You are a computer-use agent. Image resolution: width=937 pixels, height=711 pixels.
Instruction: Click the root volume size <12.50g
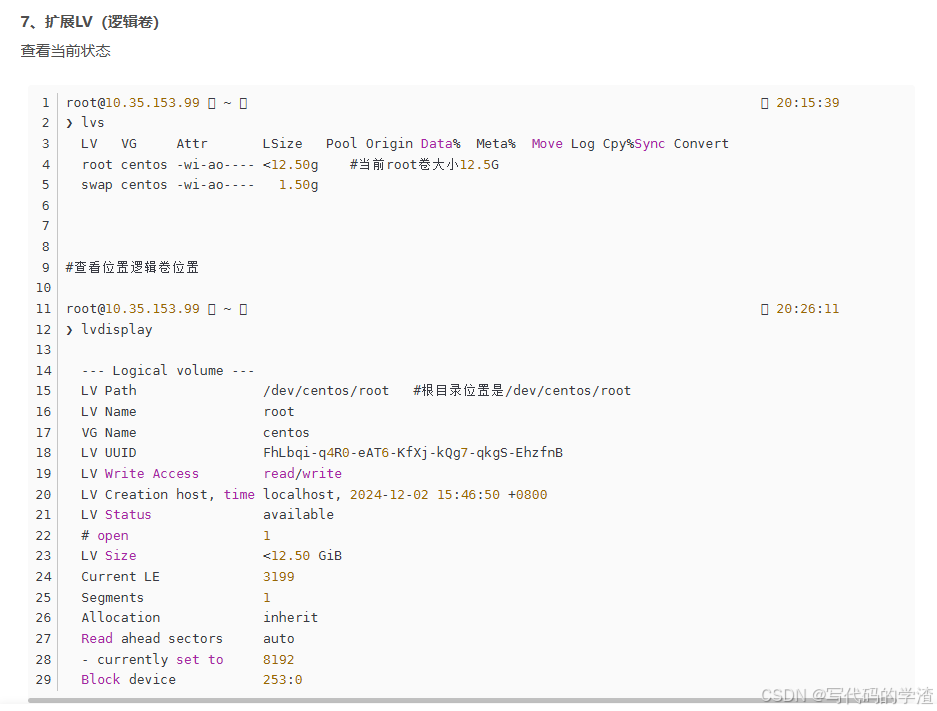pos(290,164)
